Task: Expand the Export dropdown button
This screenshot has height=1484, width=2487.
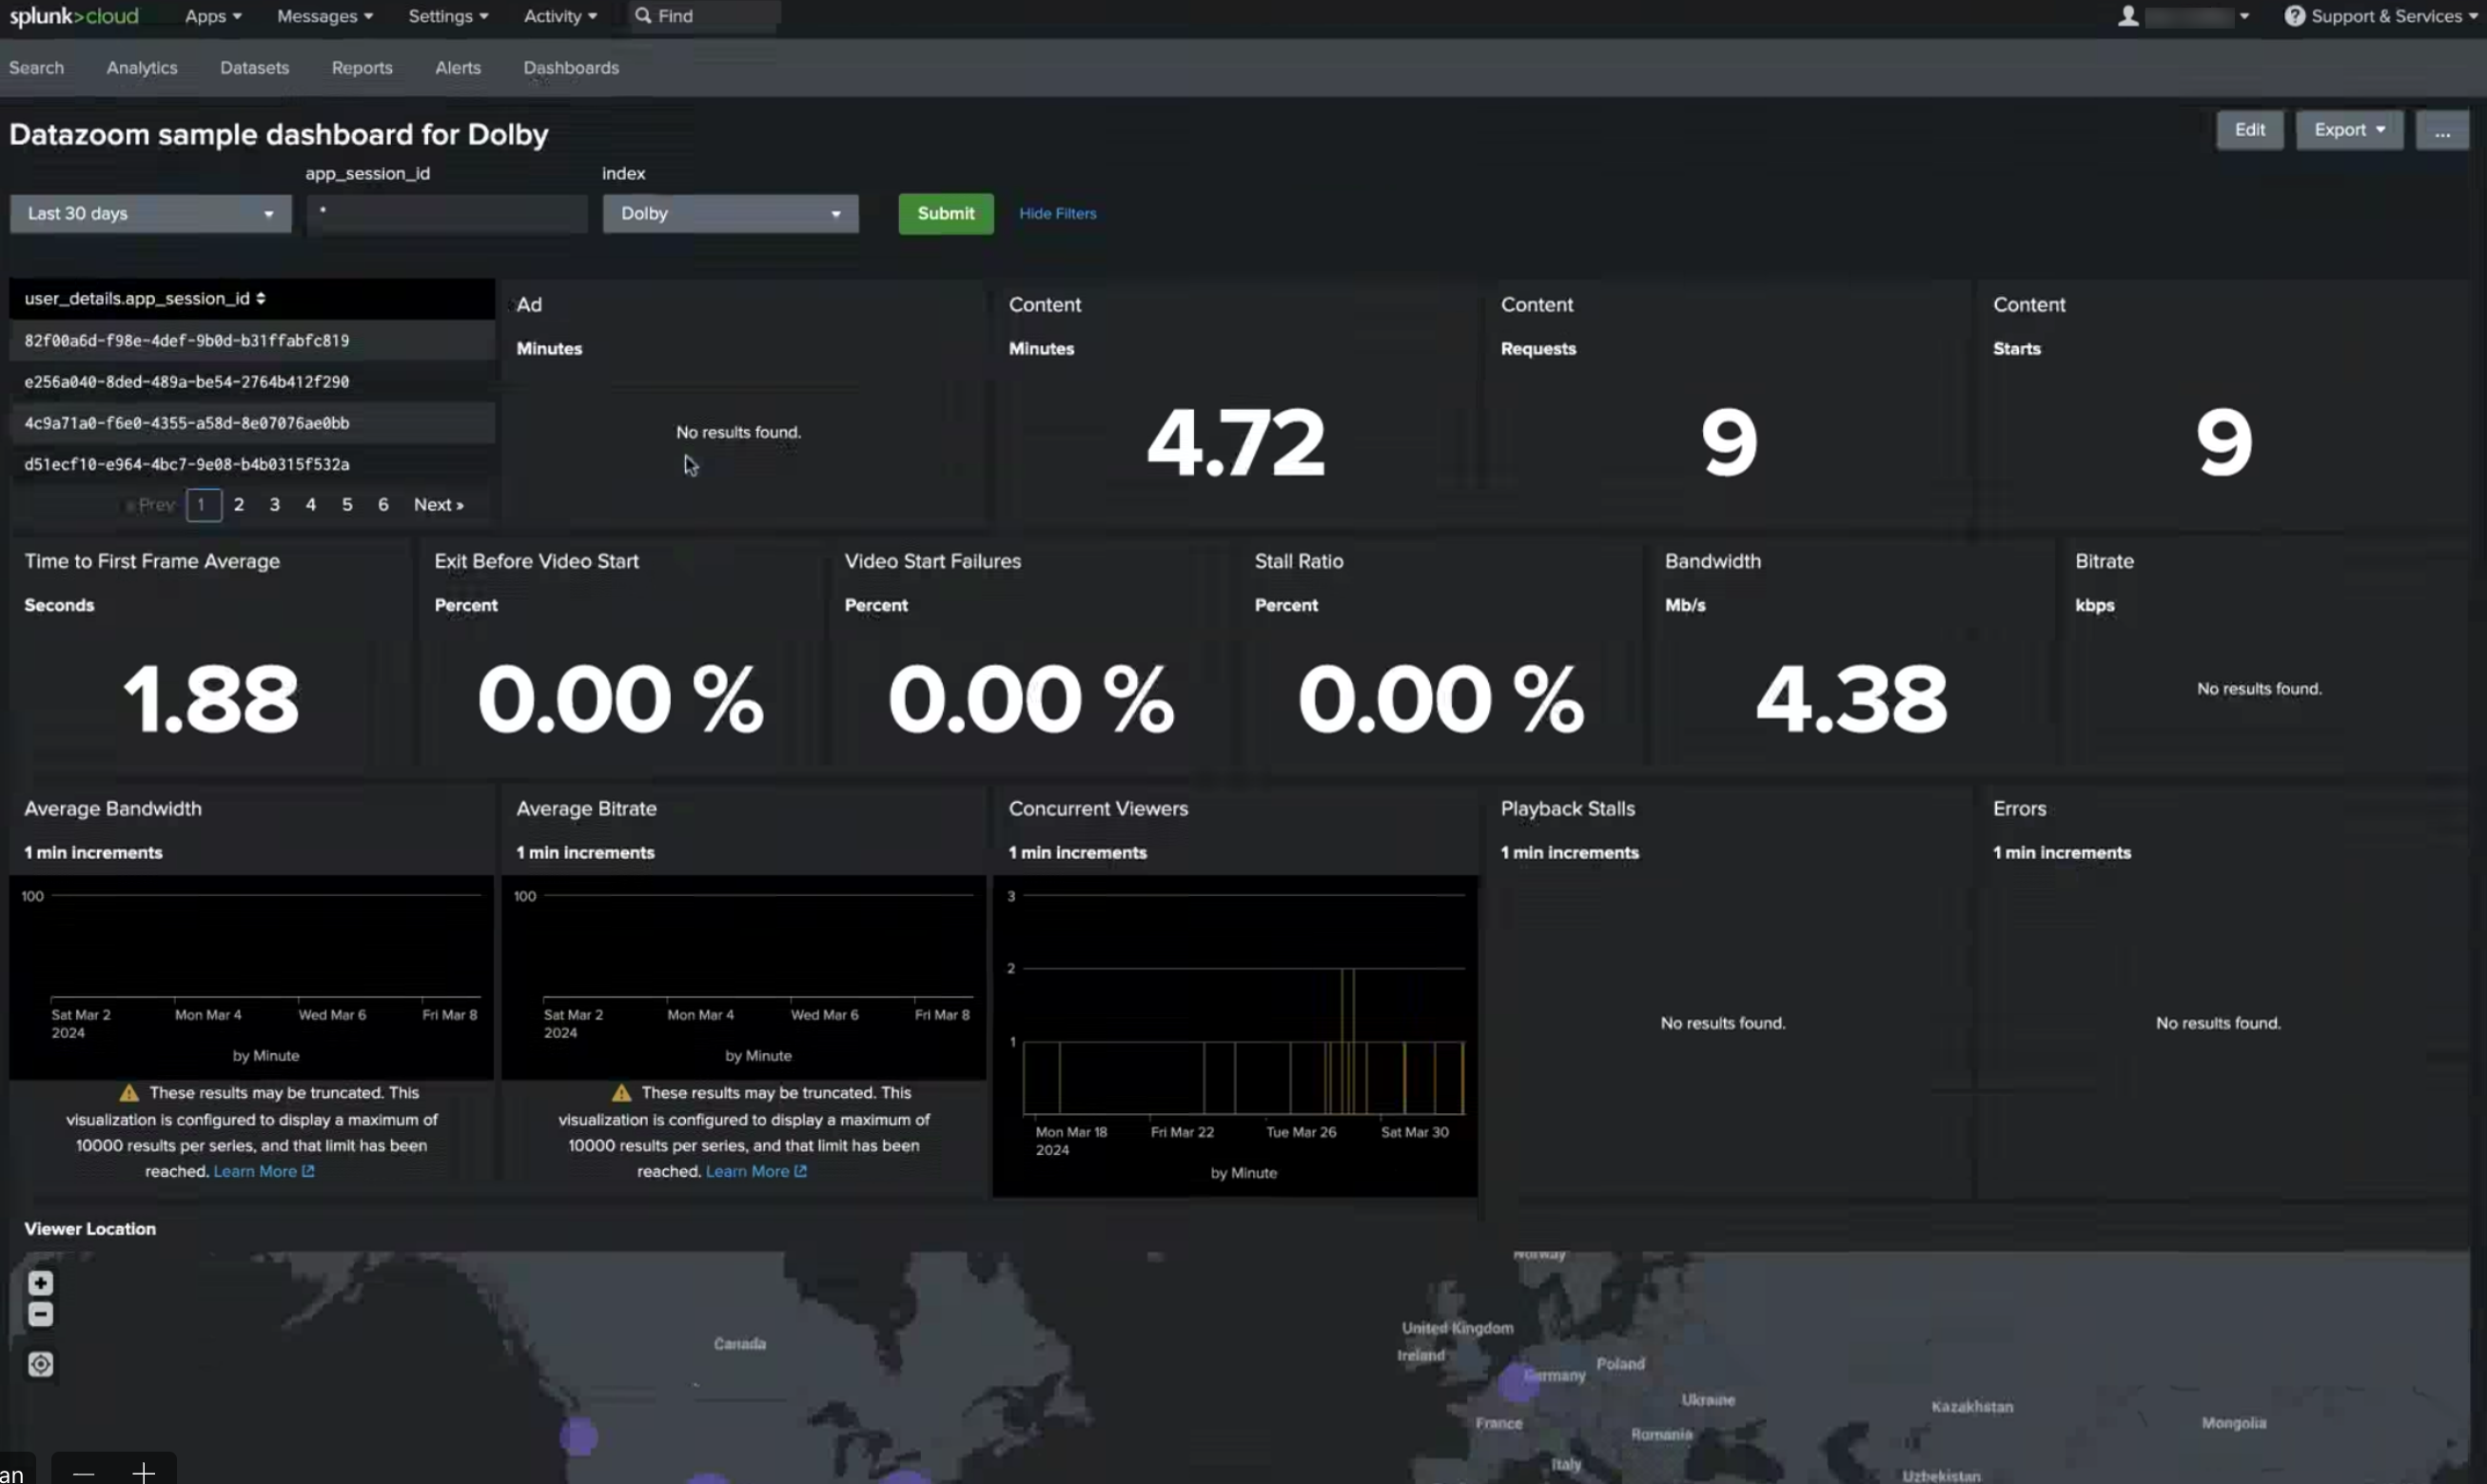Action: point(2348,130)
